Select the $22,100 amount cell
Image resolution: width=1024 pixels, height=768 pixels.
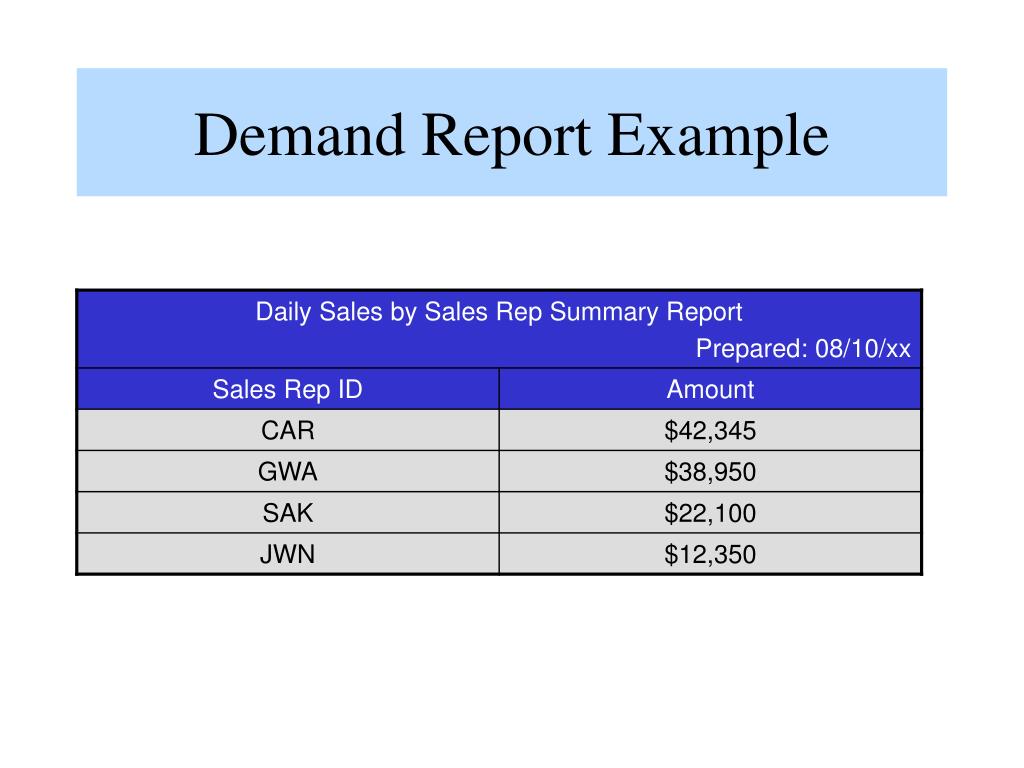tap(710, 513)
